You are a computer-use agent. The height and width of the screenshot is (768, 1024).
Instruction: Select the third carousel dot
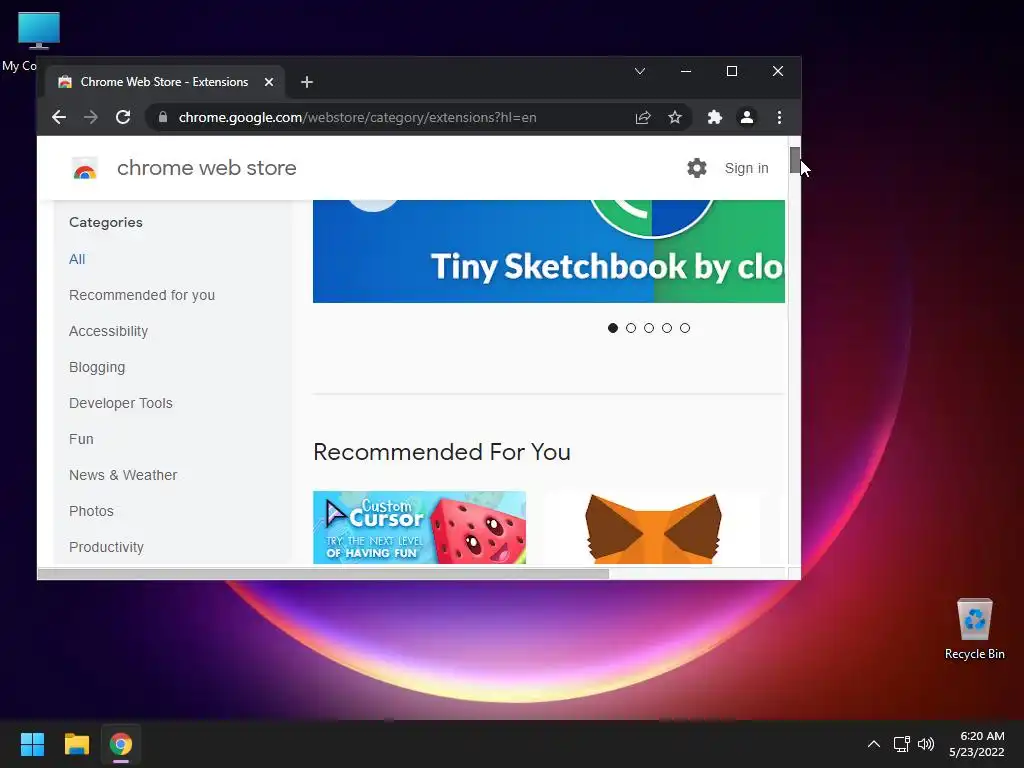[648, 328]
